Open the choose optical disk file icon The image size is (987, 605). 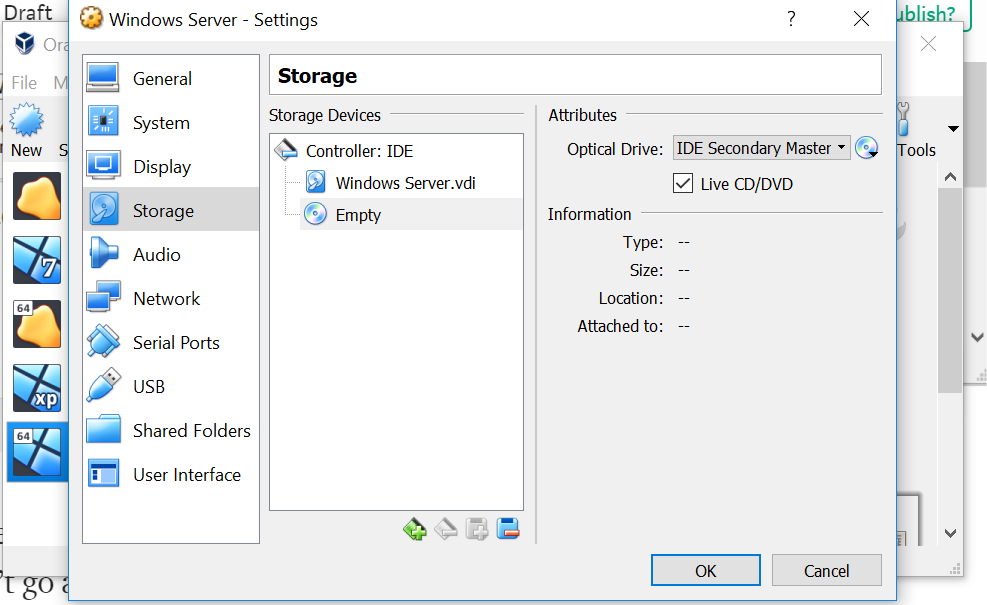tap(867, 148)
